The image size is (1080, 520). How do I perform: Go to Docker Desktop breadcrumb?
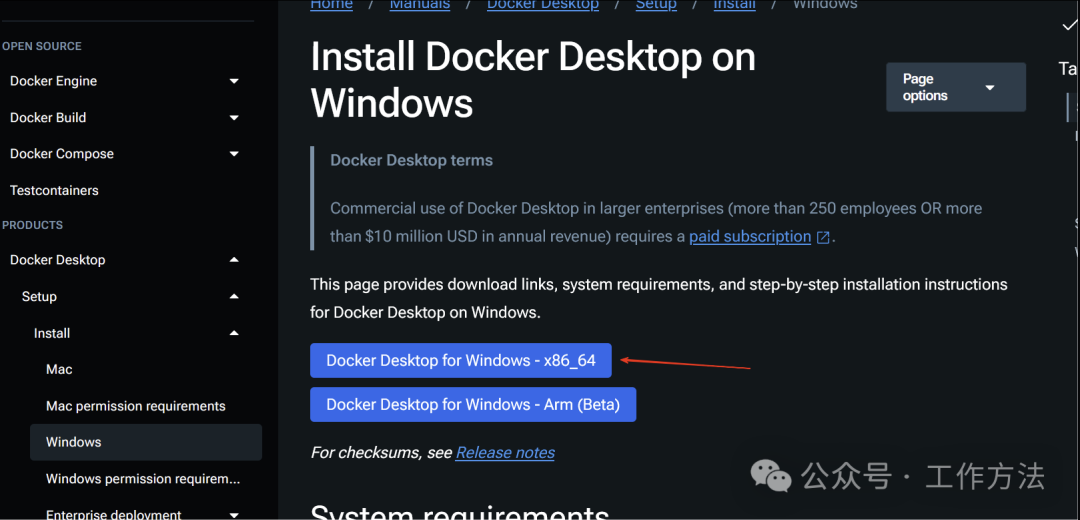[x=543, y=5]
